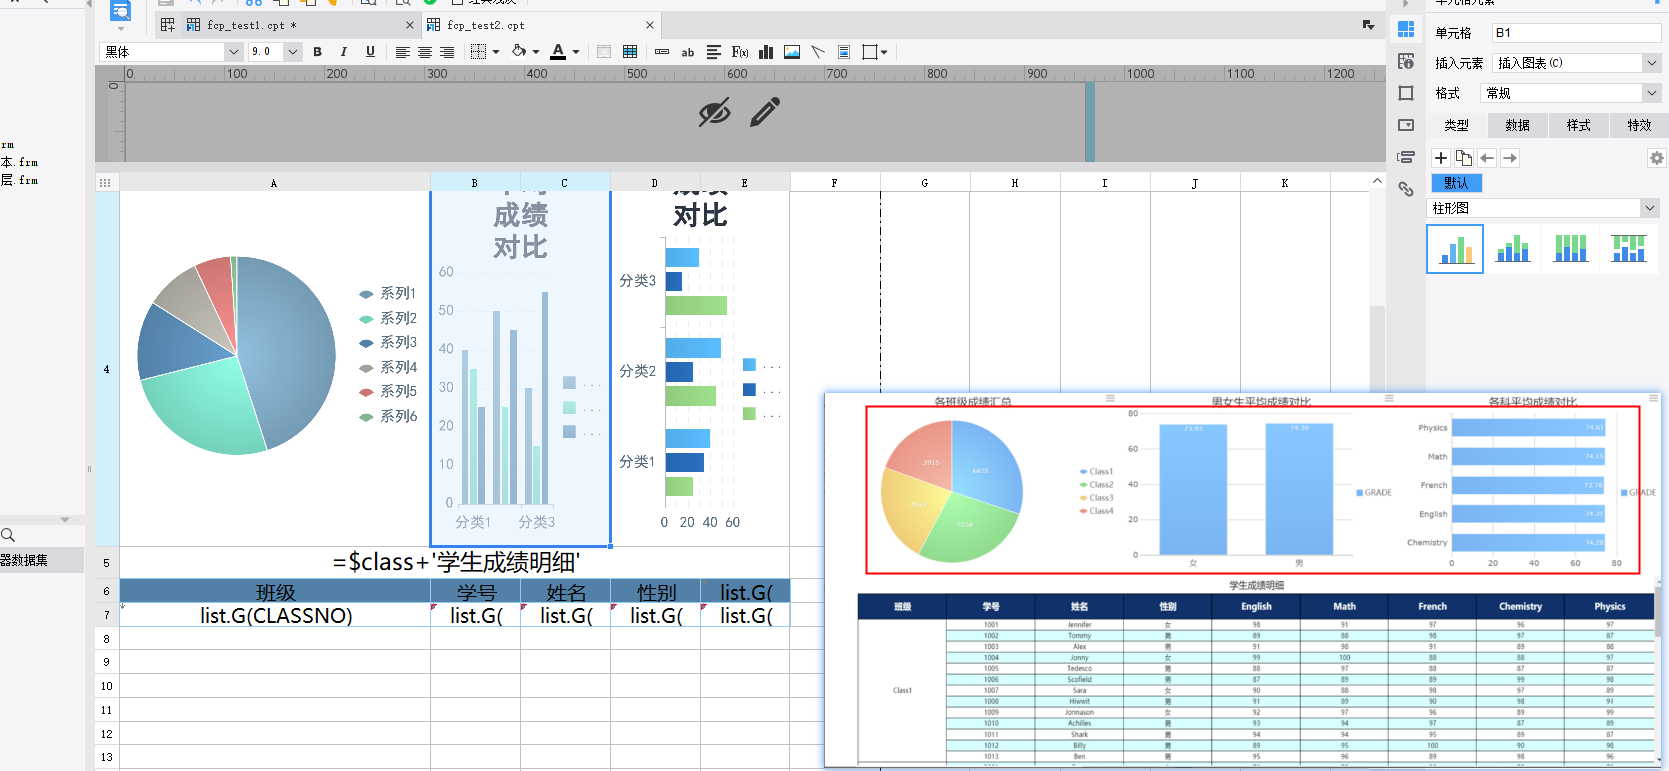Open the floating element panel icon
The height and width of the screenshot is (771, 1669).
1406,93
